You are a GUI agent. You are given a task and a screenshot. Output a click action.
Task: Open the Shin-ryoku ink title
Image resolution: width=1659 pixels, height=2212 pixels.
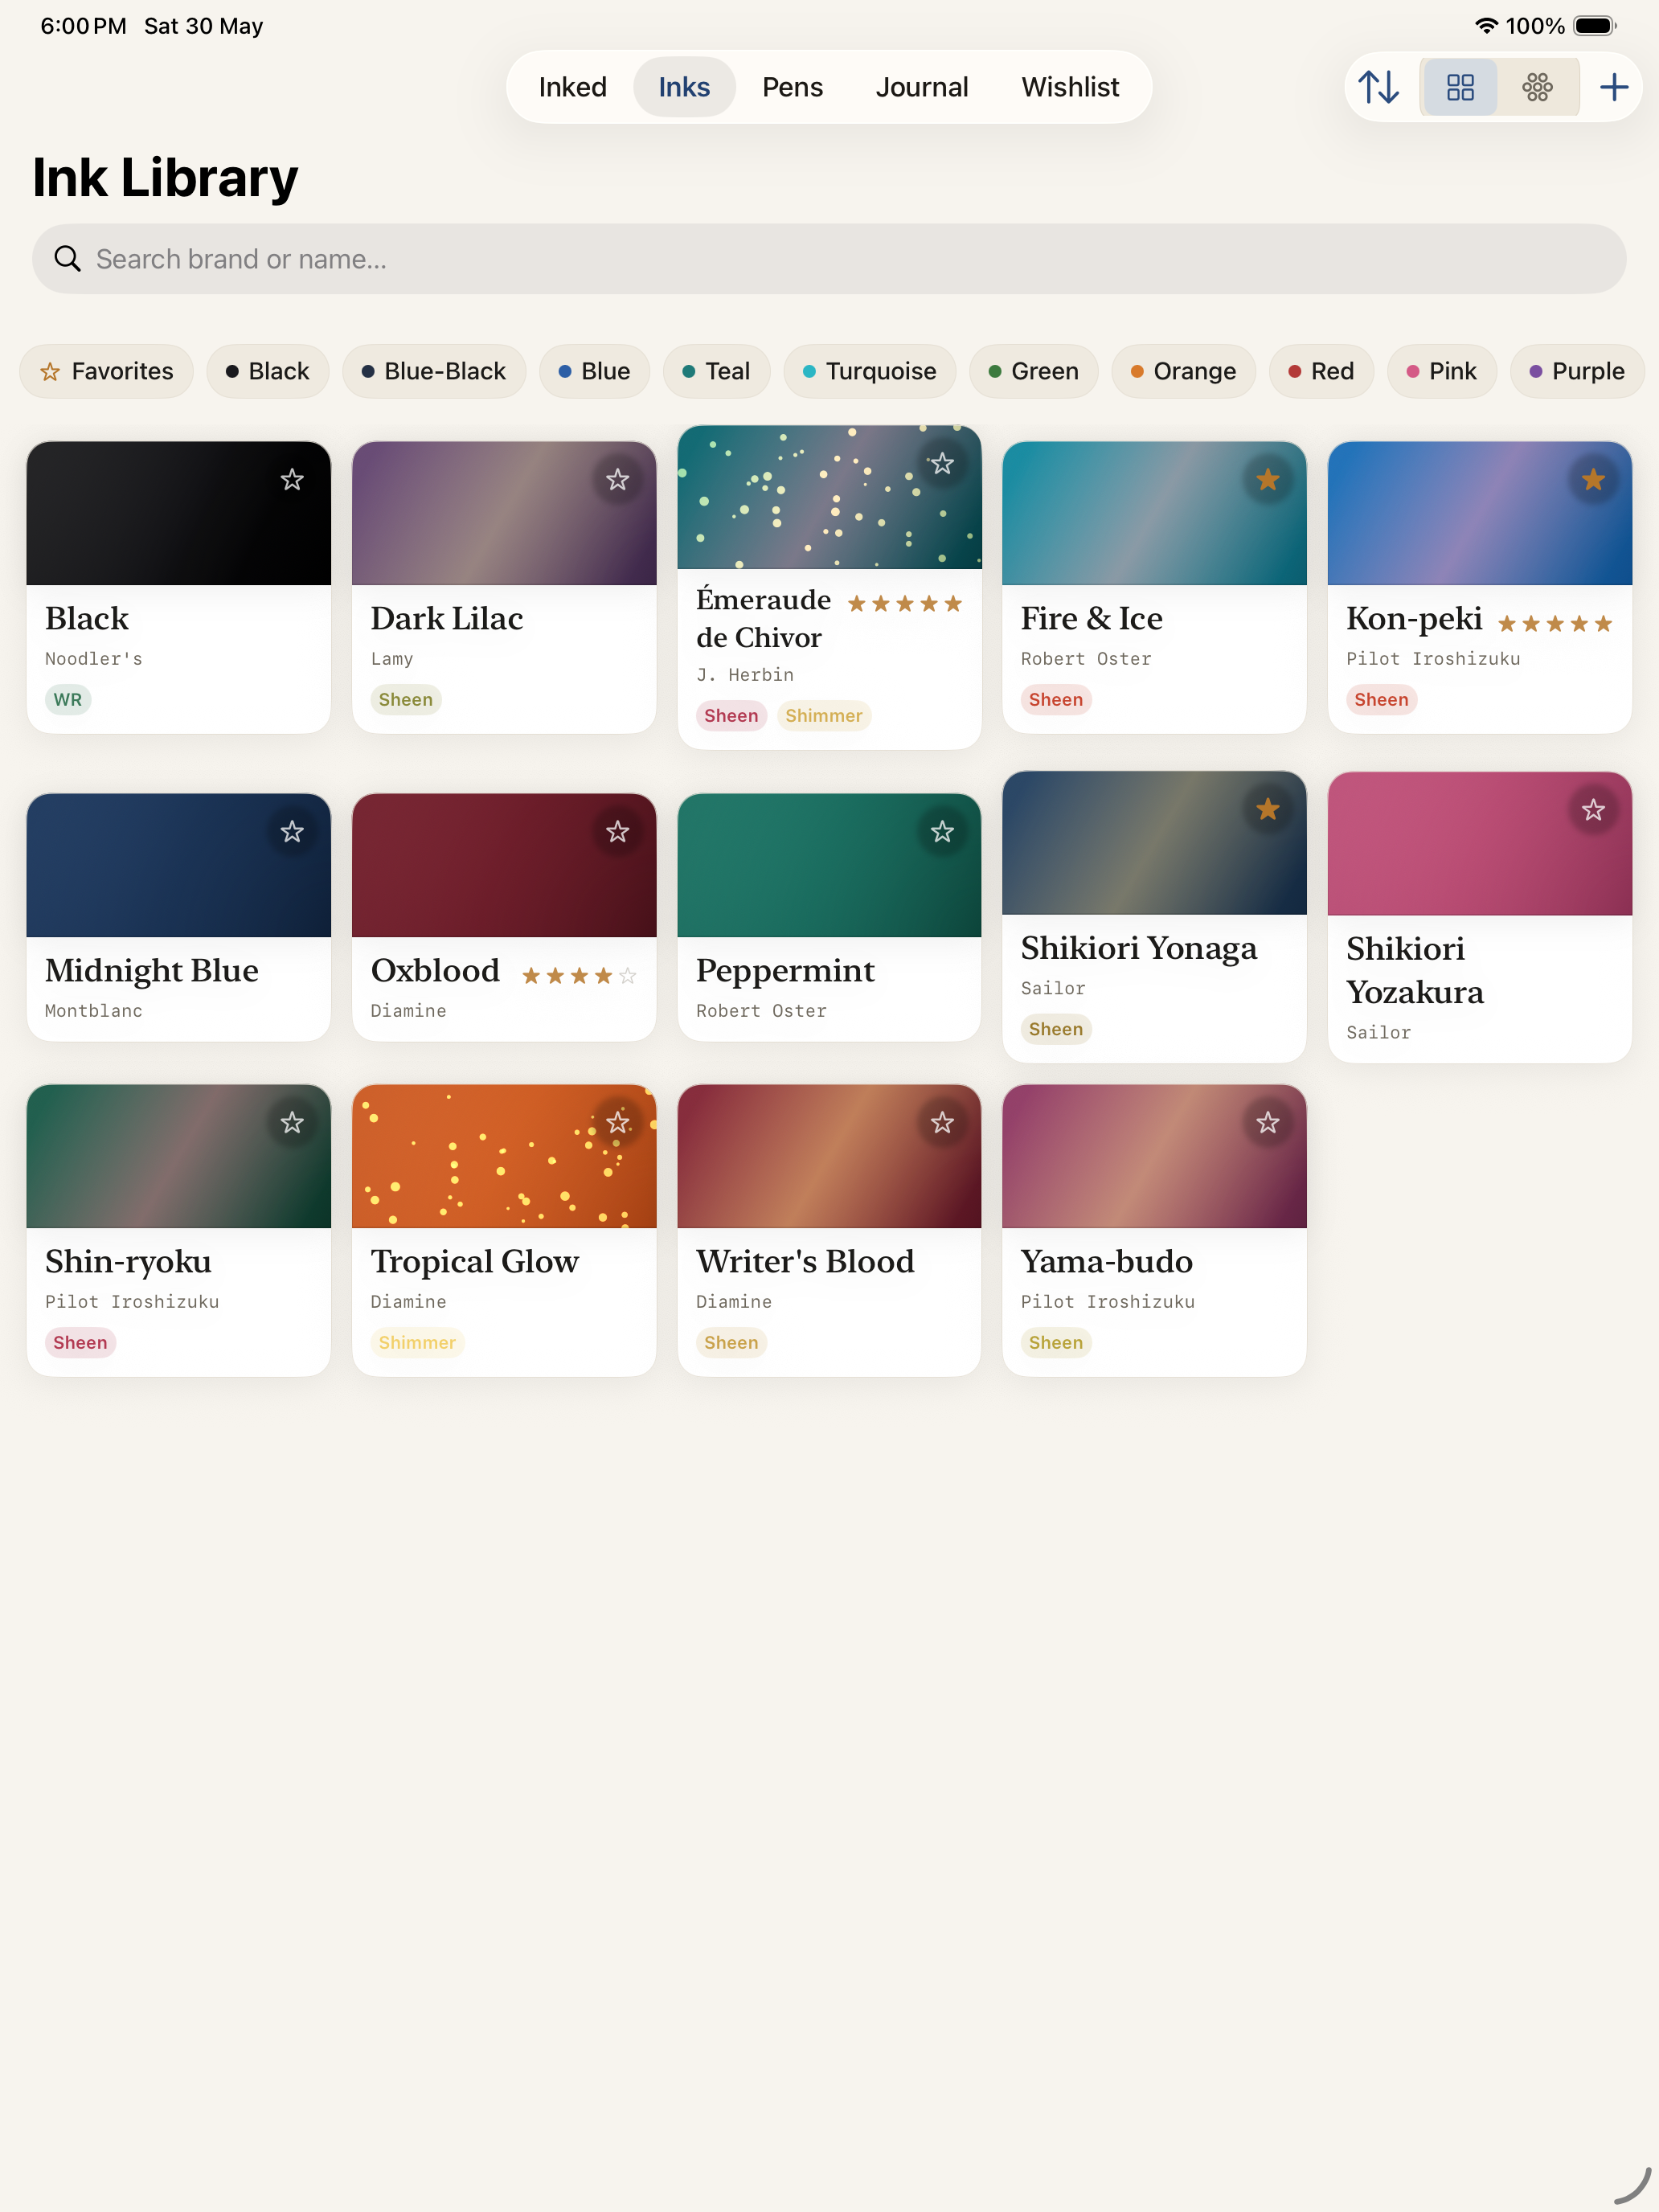click(128, 1261)
